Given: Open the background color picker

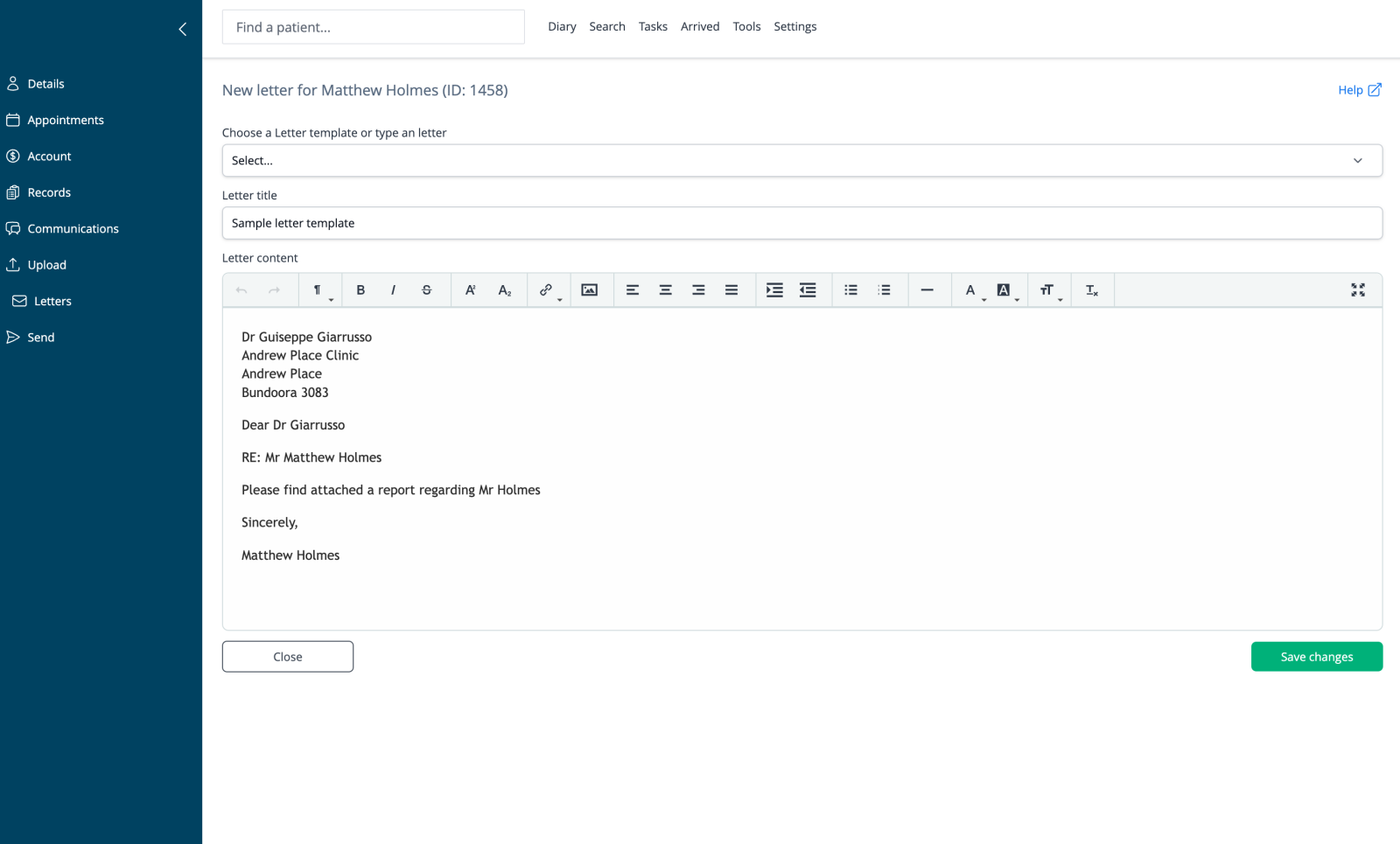Looking at the screenshot, I should click(1006, 290).
